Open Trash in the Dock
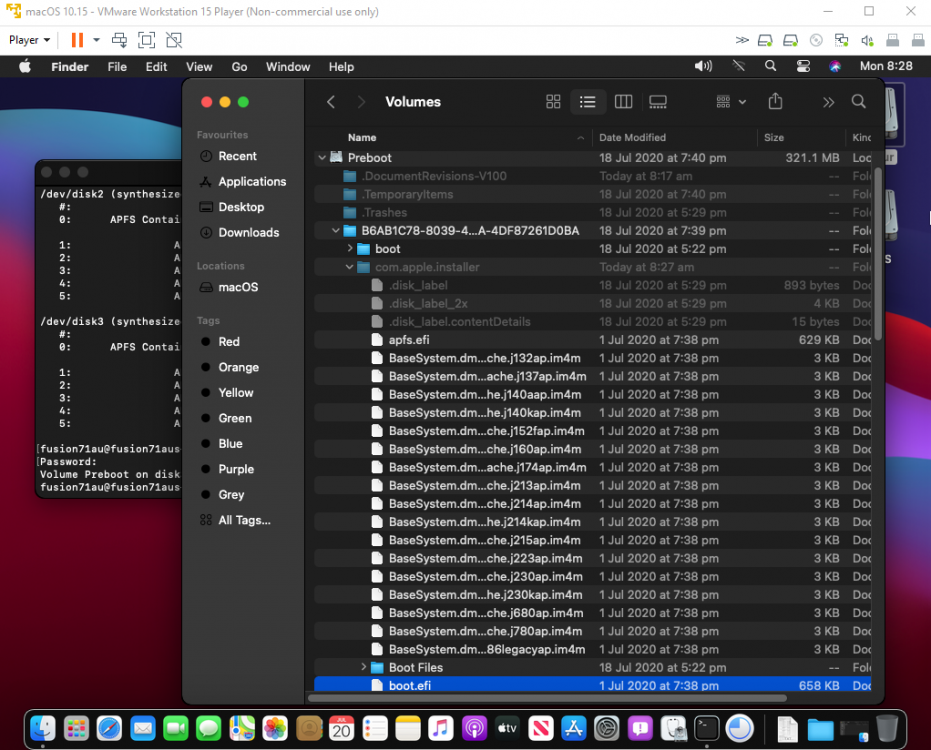 click(x=886, y=728)
